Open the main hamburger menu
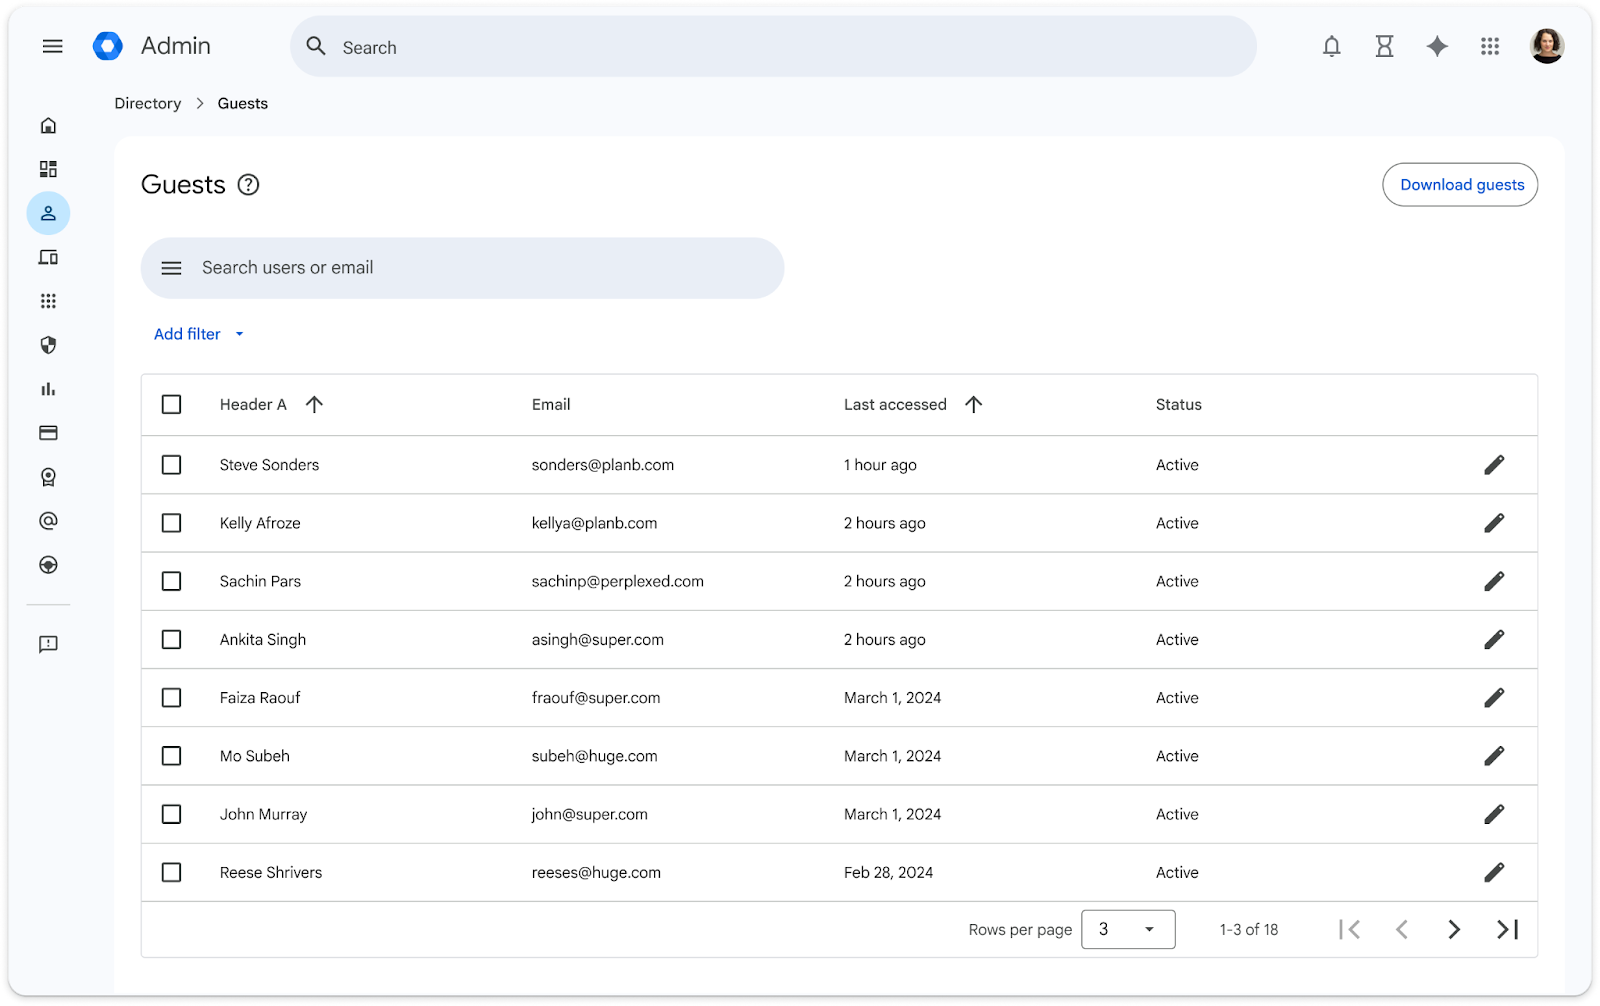1600x1006 pixels. [53, 46]
